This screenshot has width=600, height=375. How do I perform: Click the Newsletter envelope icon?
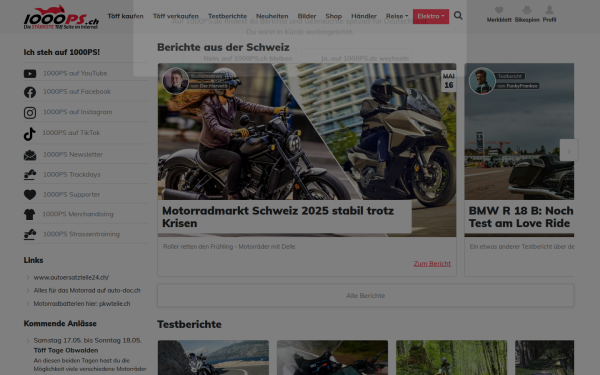coord(30,155)
